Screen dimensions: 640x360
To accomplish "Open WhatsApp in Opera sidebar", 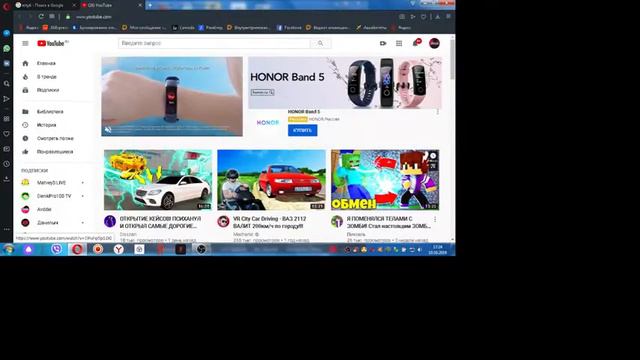I will 7,49.
